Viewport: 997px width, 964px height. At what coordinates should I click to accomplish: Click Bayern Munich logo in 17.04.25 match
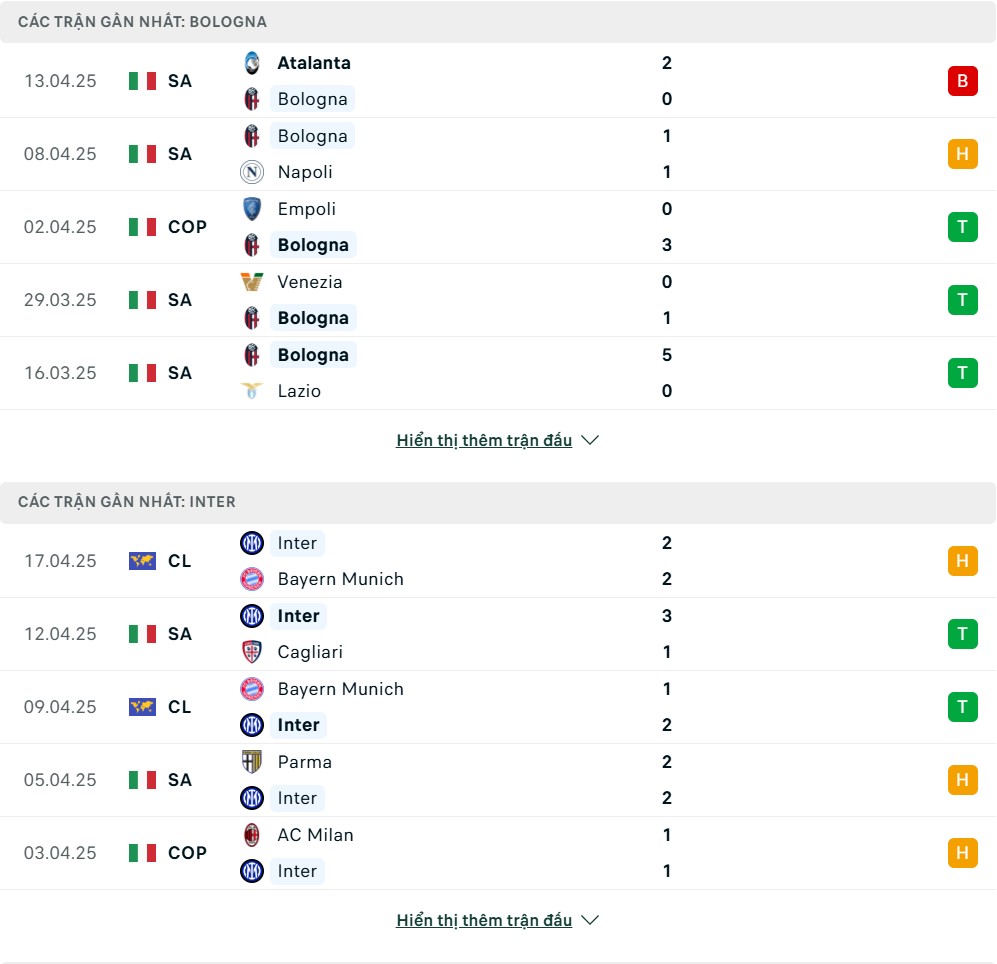pos(252,579)
